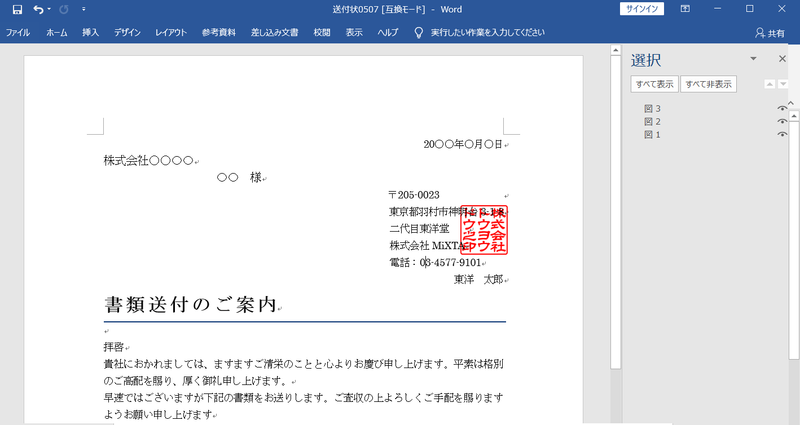Screen dimensions: 800x425
Task: Move object up with the bring-forward arrow
Action: pos(770,84)
